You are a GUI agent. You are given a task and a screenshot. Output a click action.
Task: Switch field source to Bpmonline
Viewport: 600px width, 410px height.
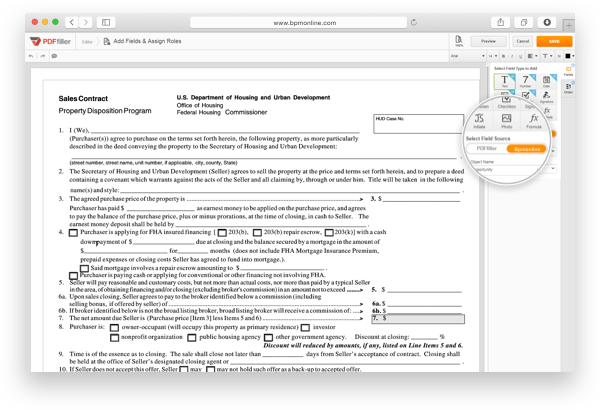click(x=527, y=149)
